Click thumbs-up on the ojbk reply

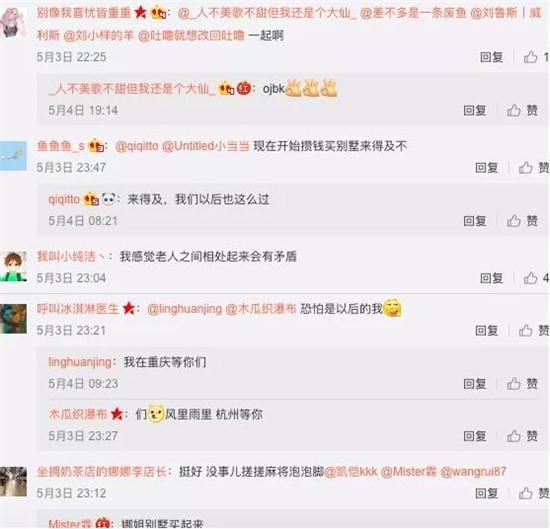point(522,111)
